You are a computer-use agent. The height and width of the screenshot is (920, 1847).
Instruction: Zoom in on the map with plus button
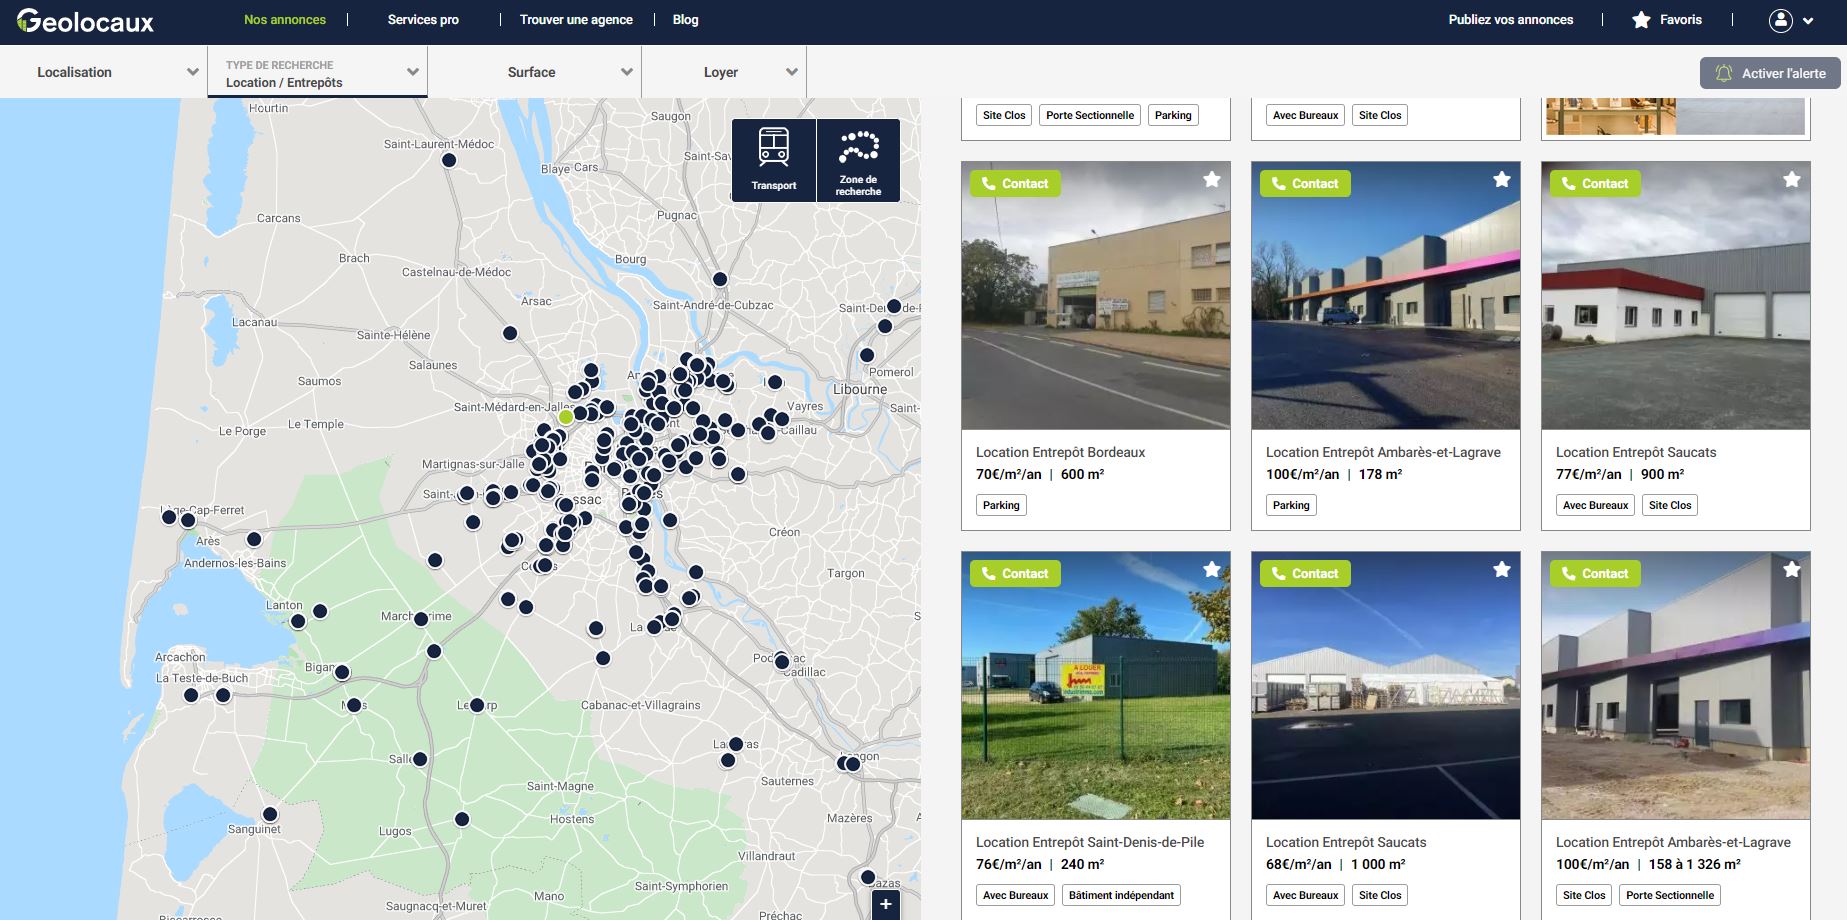(885, 905)
